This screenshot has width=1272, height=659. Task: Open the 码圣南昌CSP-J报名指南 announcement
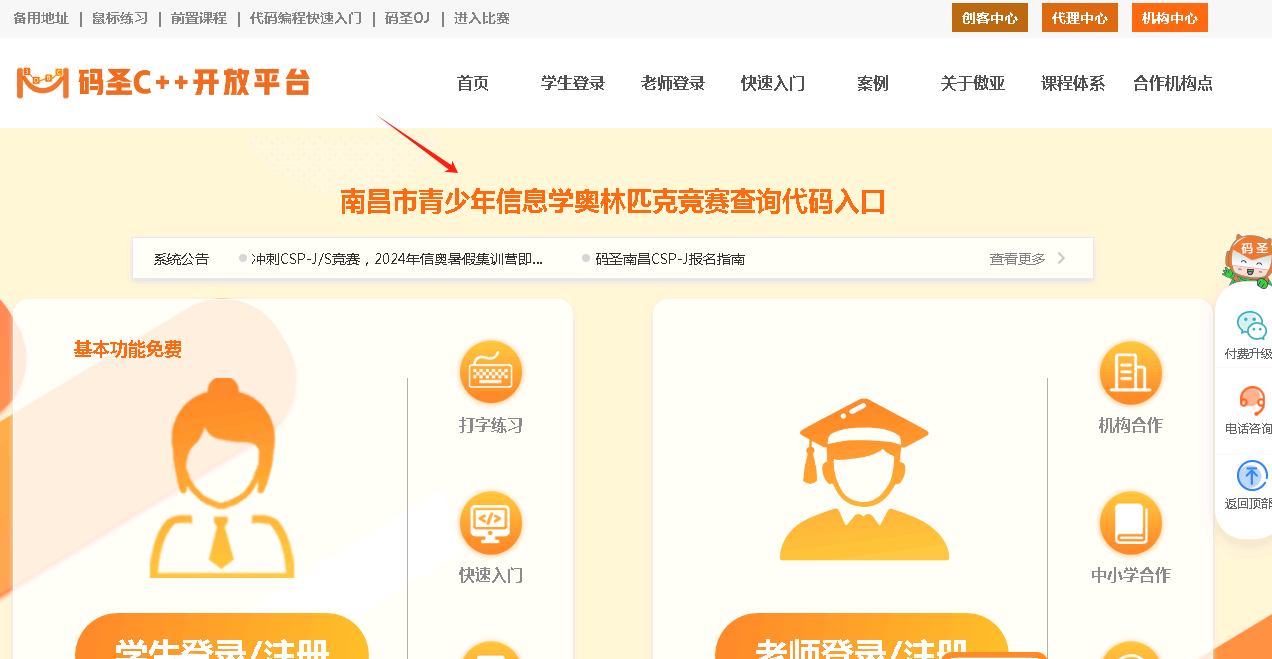tap(670, 259)
